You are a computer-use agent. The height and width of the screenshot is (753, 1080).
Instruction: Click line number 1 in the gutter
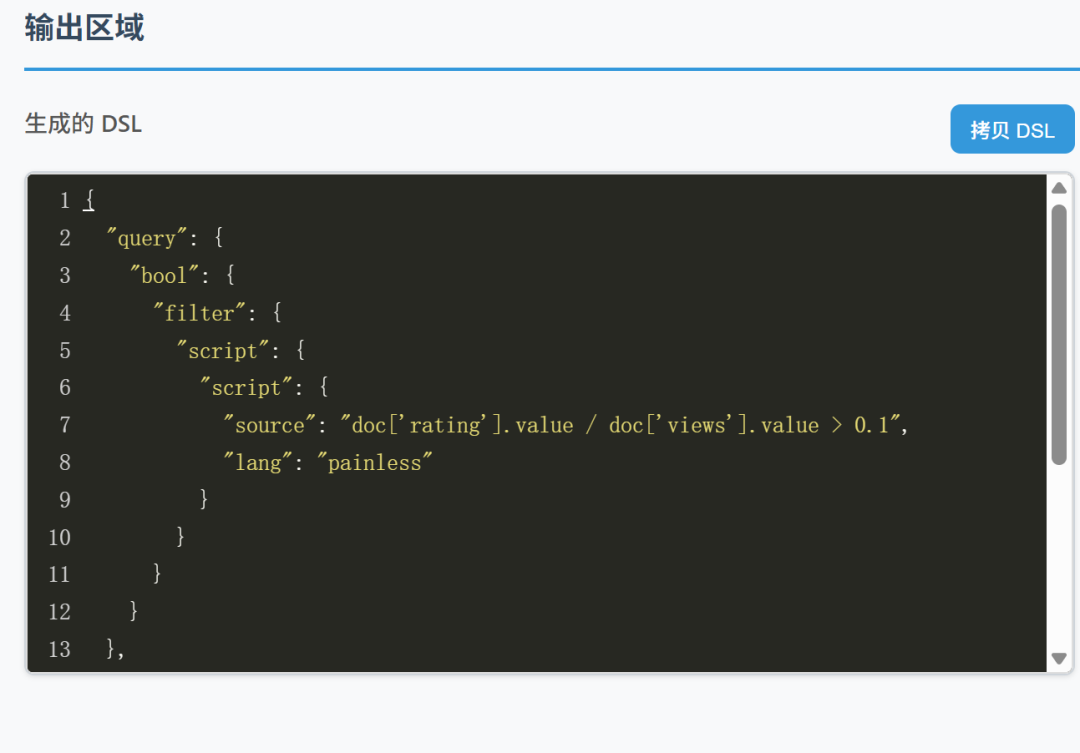coord(64,200)
